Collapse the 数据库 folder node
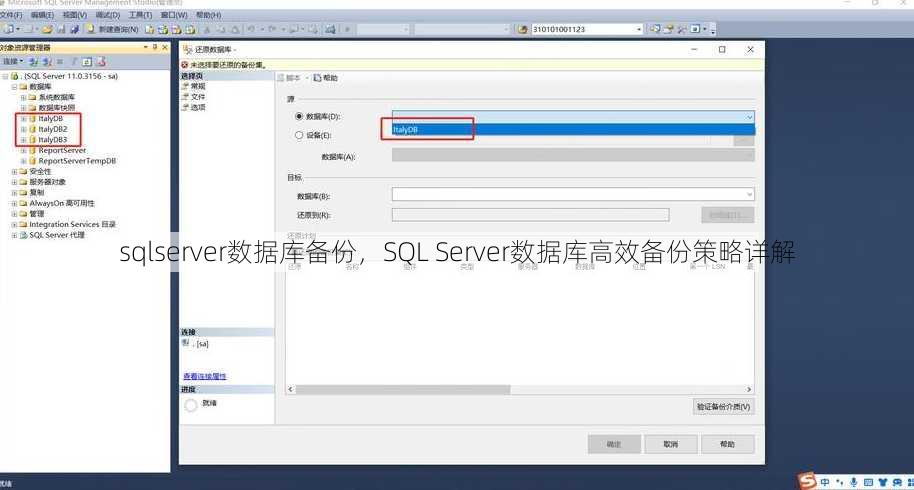This screenshot has height=490, width=914. (15, 87)
